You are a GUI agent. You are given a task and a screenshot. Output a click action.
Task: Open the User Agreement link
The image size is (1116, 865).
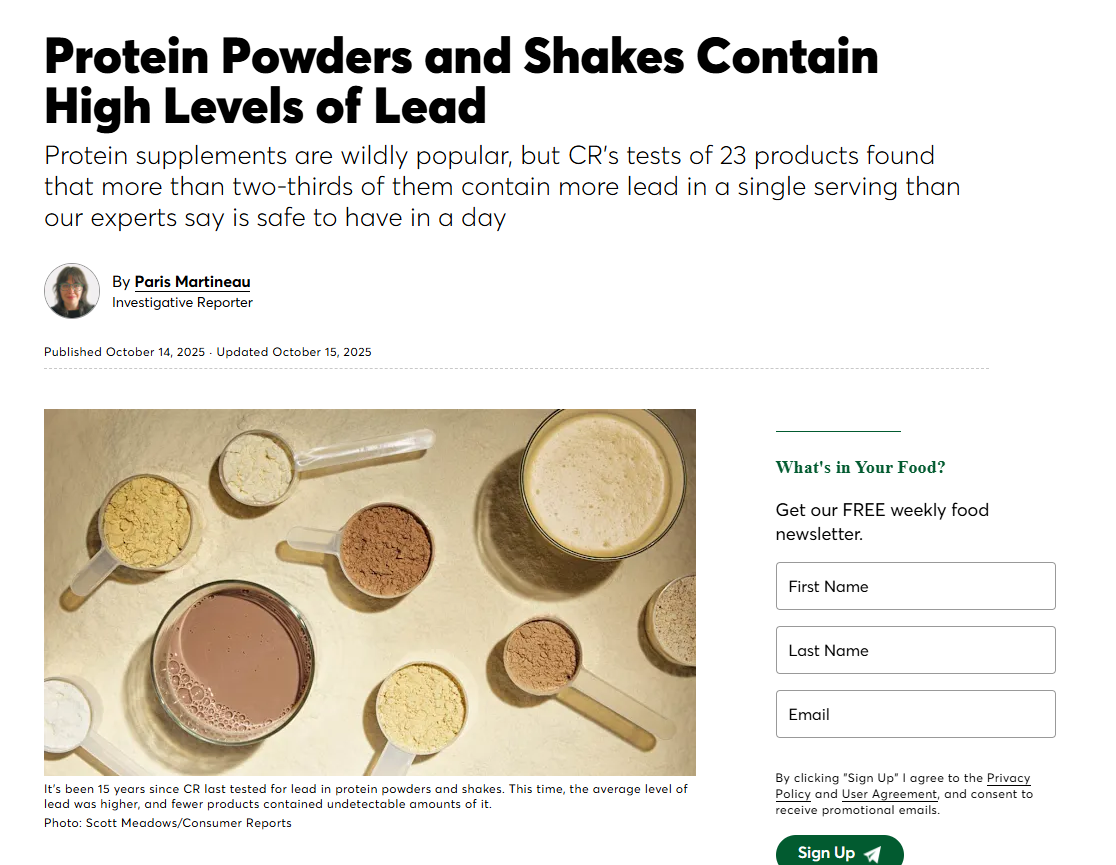pyautogui.click(x=890, y=794)
